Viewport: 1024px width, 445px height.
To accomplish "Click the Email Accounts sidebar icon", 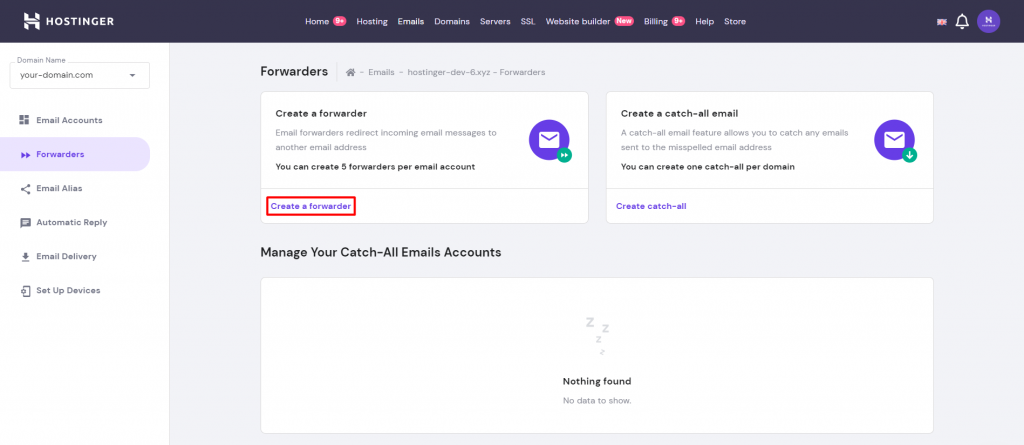I will (24, 120).
